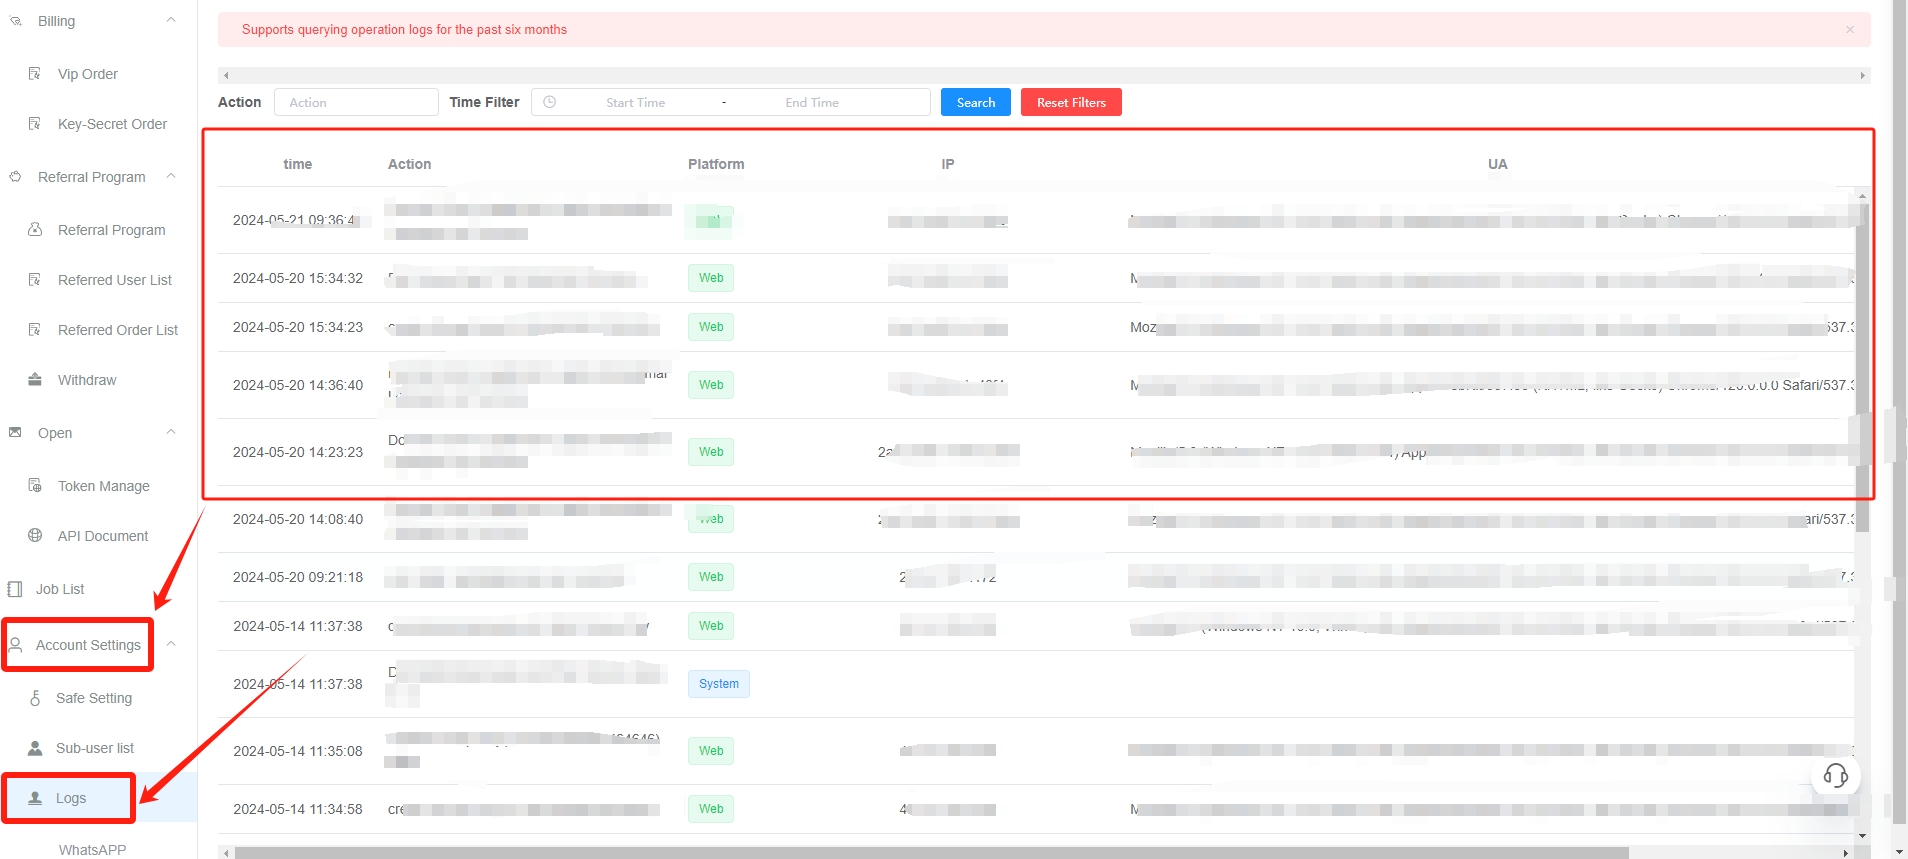Open Referred Order List
Image resolution: width=1908 pixels, height=859 pixels.
tap(118, 330)
